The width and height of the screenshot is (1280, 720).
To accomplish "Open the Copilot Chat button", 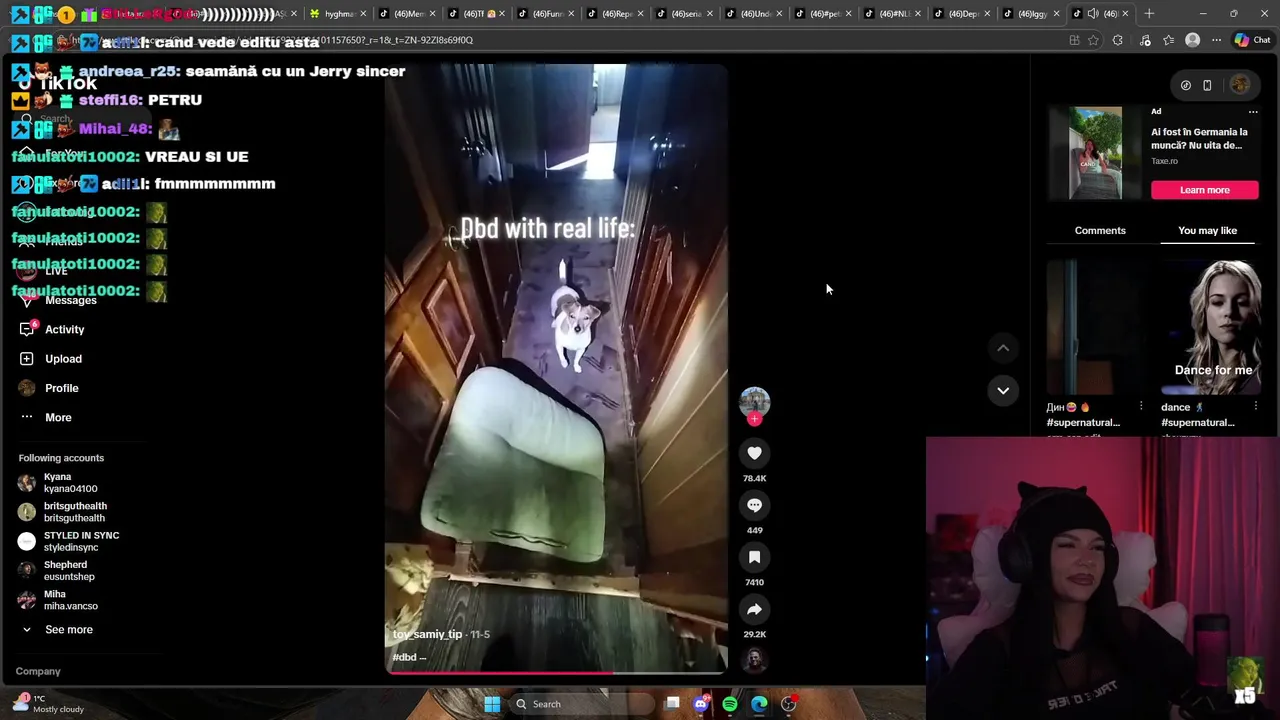I will click(x=1251, y=40).
